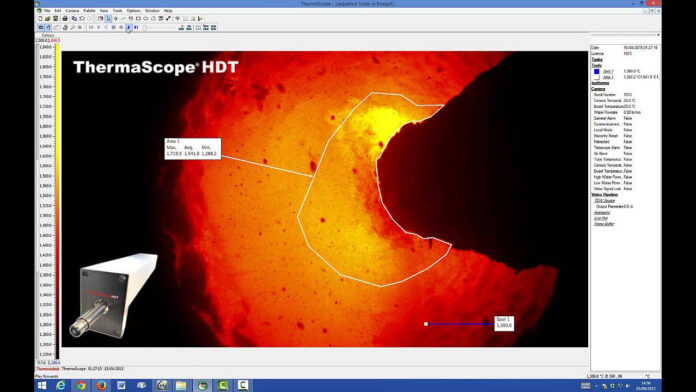Expand the Isotherms section heading
This screenshot has height=392, width=696.
(x=600, y=83)
